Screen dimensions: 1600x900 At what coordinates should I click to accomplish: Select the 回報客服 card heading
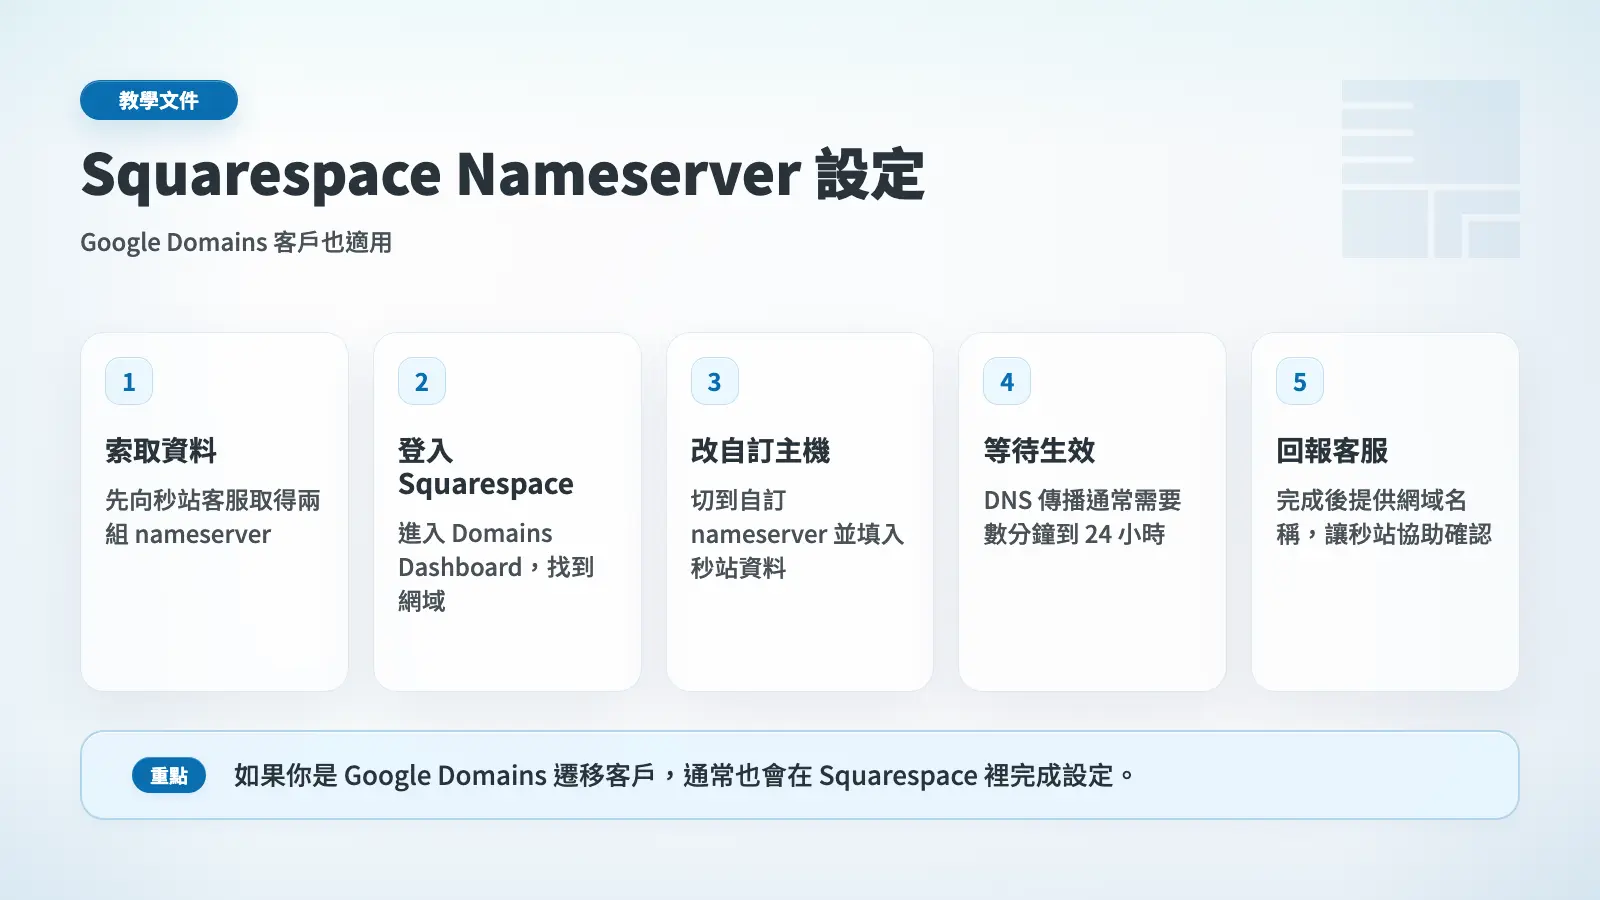coord(1332,451)
